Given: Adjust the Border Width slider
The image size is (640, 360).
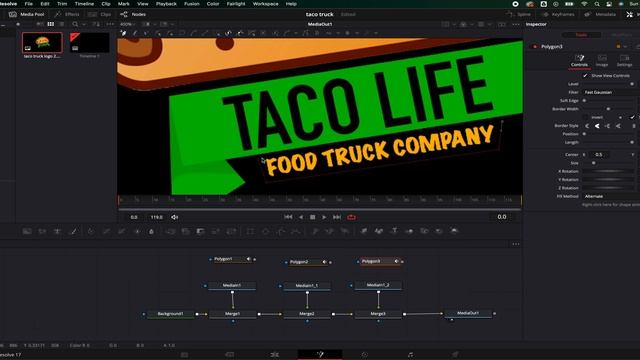Looking at the screenshot, I should coord(608,109).
